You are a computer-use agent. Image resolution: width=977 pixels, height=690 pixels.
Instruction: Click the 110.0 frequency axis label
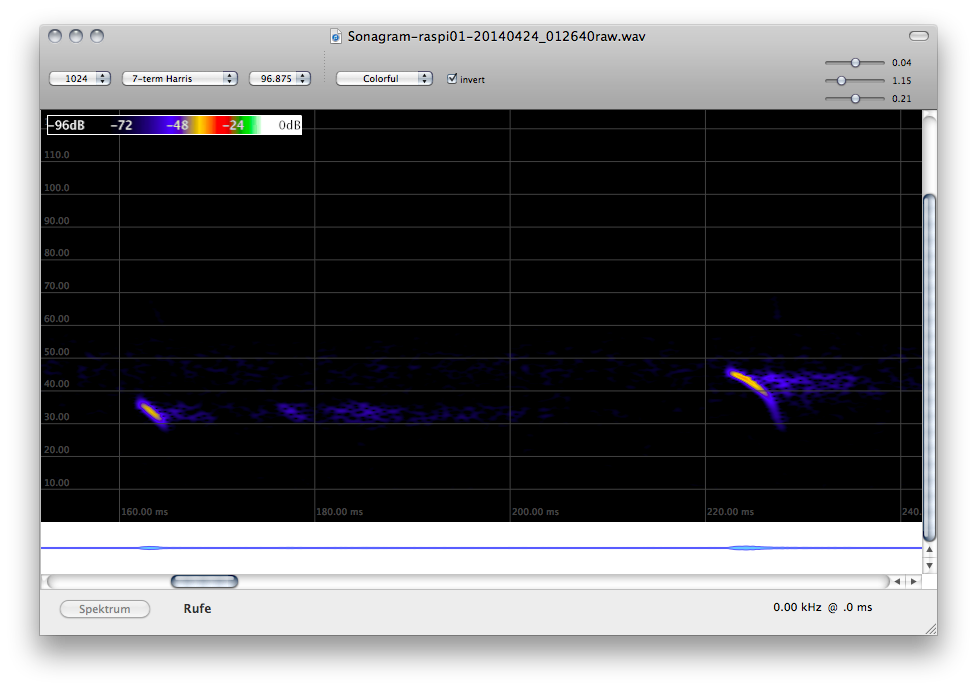(57, 155)
